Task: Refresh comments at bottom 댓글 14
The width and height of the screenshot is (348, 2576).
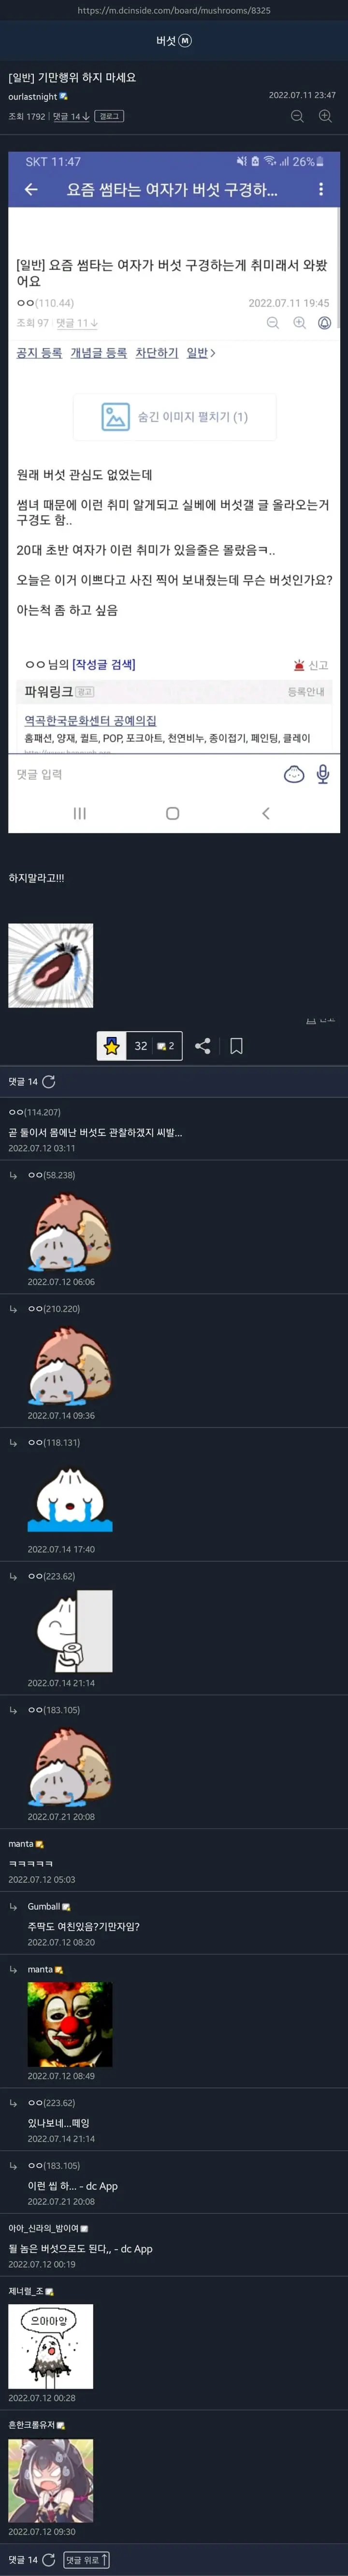Action: pos(49,2560)
